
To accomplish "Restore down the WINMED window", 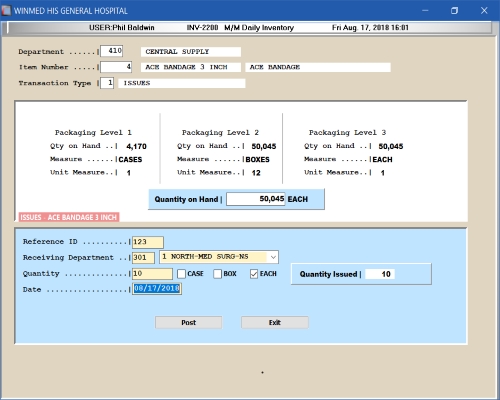I will (x=454, y=10).
